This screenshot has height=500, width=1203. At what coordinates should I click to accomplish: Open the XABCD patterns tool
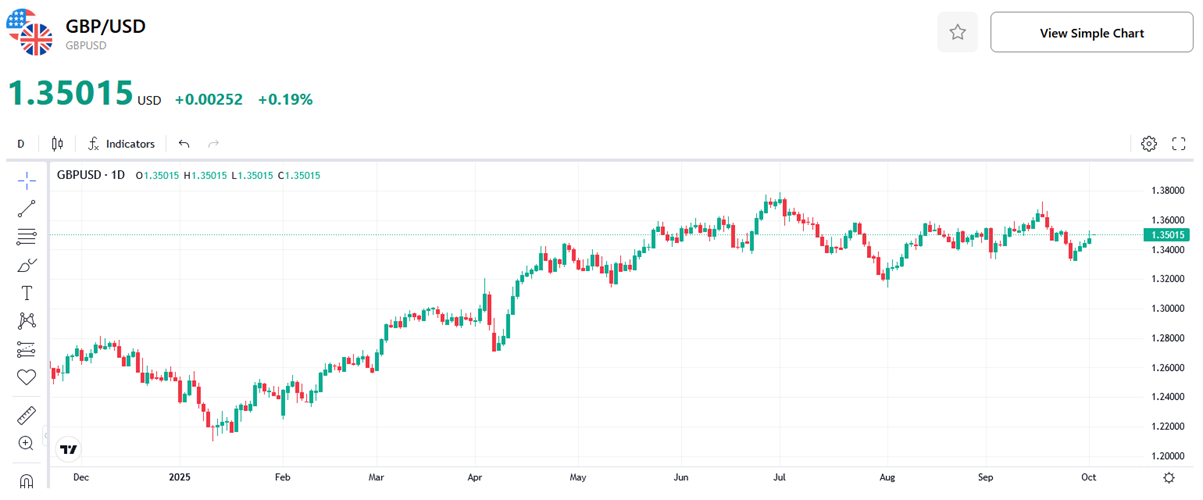coord(27,321)
